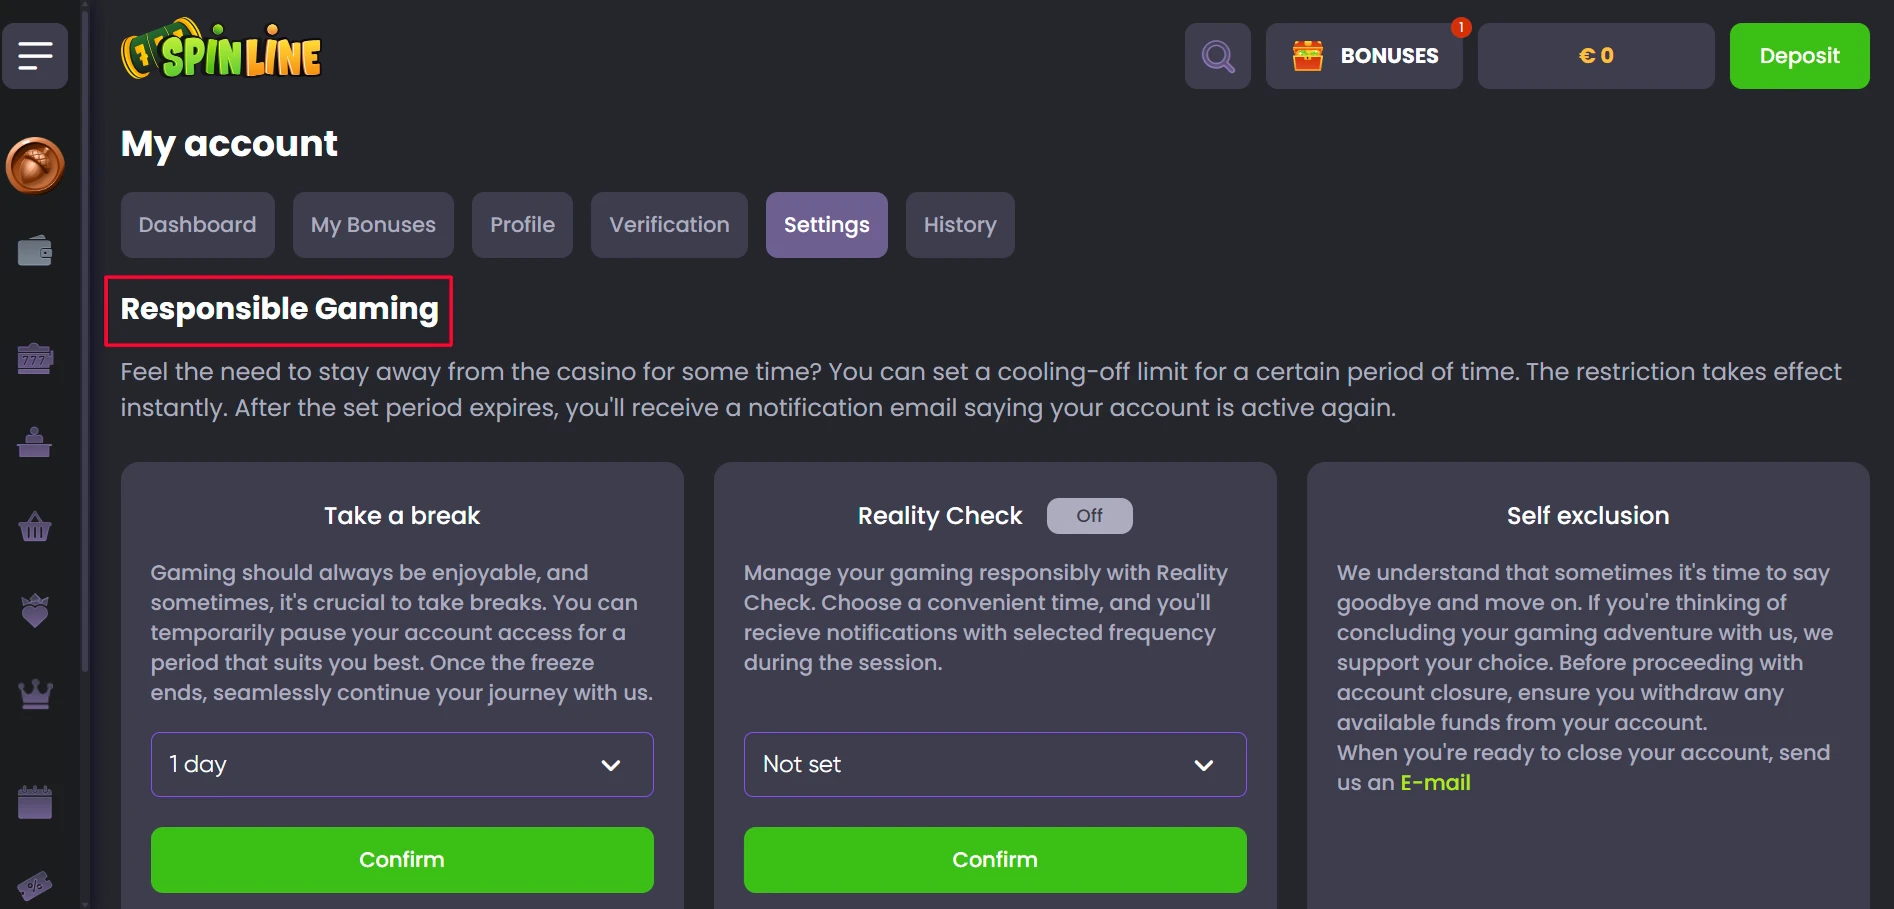Open the hamburger menu in the sidebar
The image size is (1894, 909).
click(35, 56)
